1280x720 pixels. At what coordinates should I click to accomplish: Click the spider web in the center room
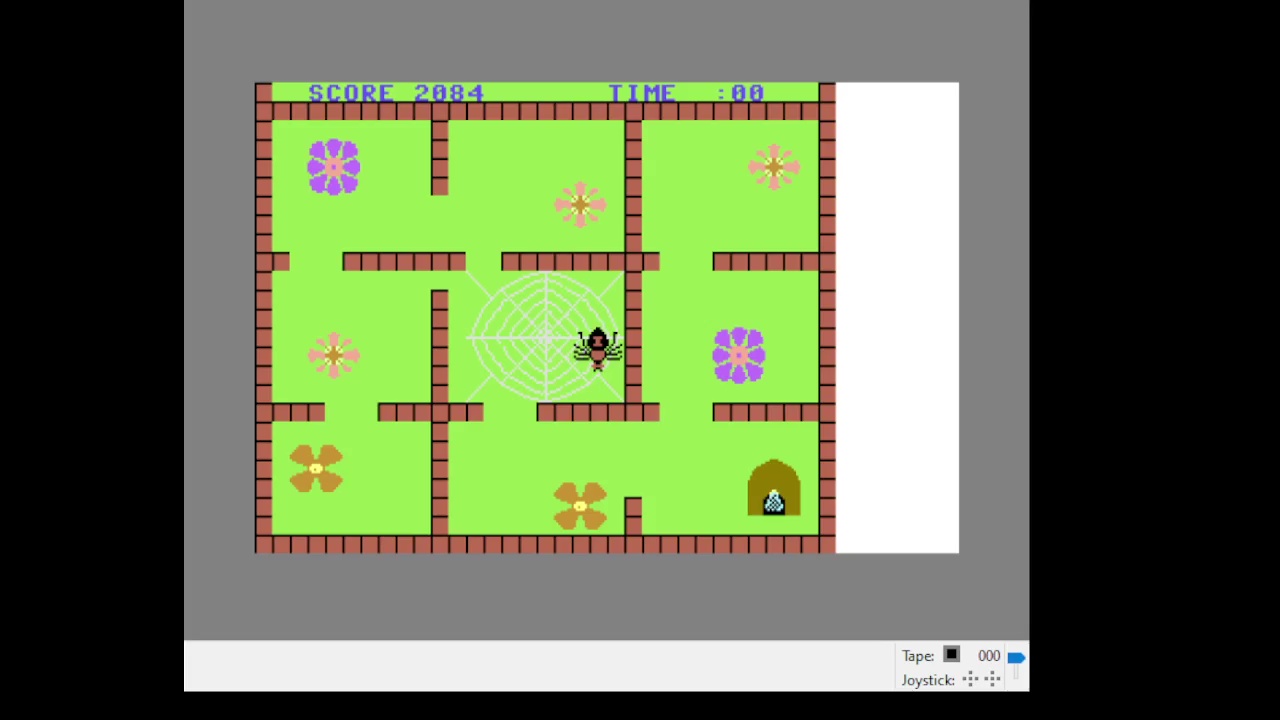click(546, 337)
